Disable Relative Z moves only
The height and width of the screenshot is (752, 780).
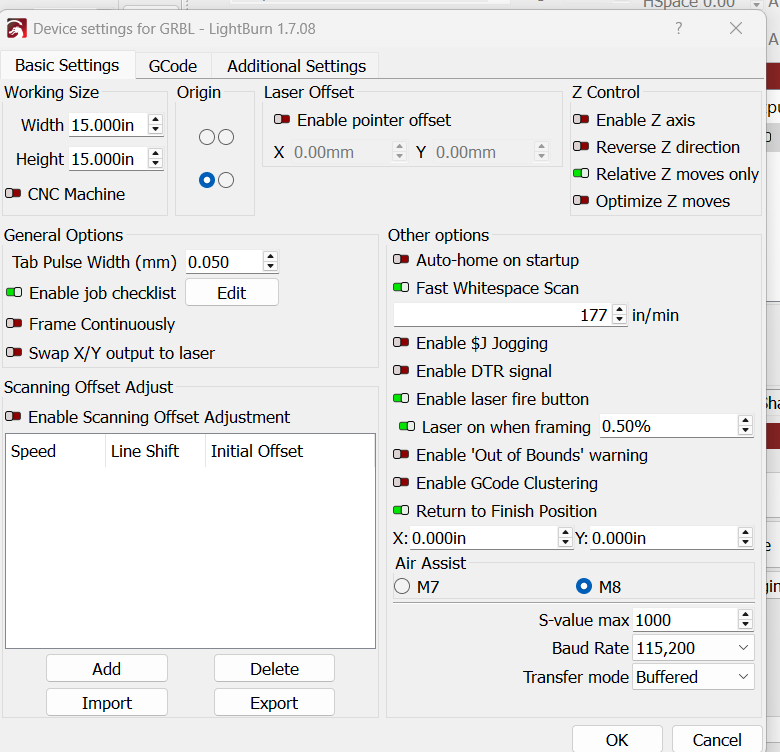[581, 174]
